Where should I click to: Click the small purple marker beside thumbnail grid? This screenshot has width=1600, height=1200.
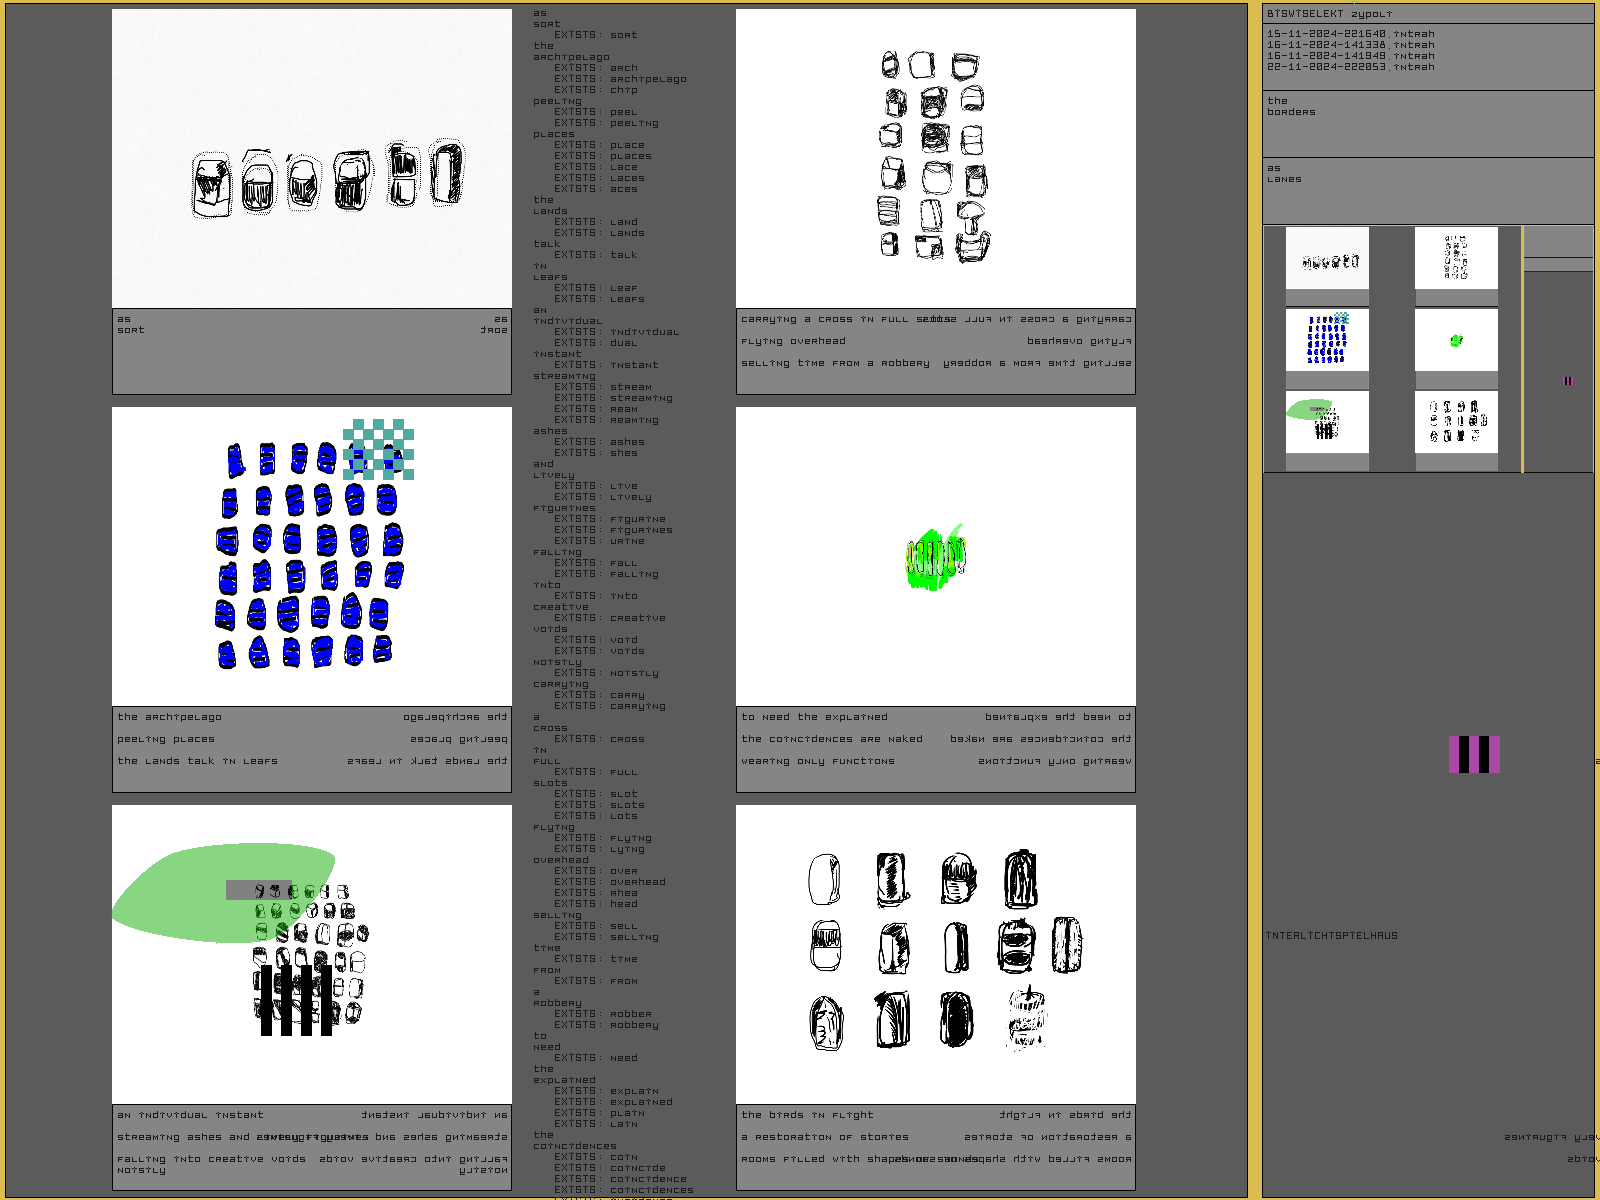[x=1567, y=381]
